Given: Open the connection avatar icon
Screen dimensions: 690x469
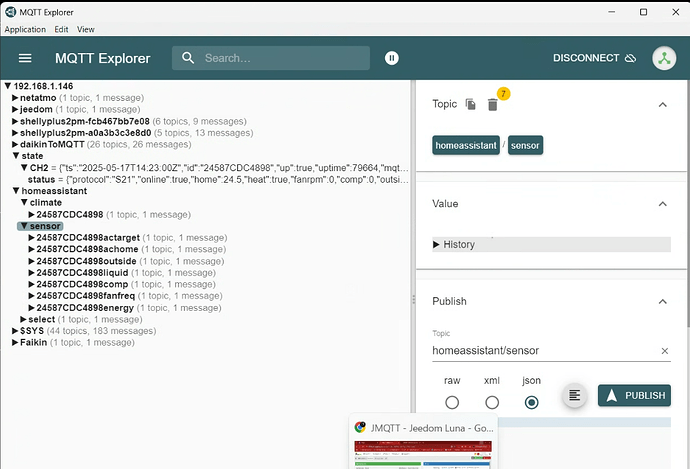Looking at the screenshot, I should point(664,58).
